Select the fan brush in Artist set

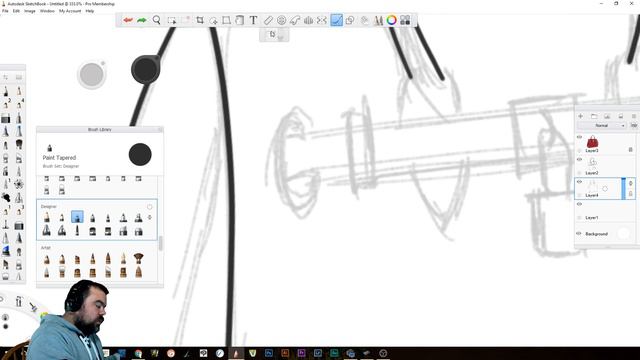tap(138, 258)
